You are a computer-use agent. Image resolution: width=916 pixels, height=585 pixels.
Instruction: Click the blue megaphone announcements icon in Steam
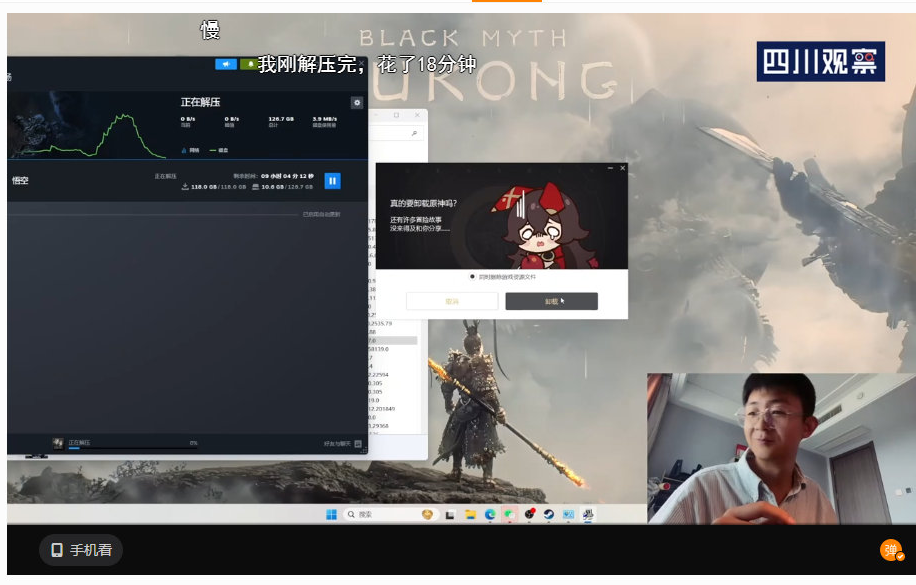pos(225,64)
